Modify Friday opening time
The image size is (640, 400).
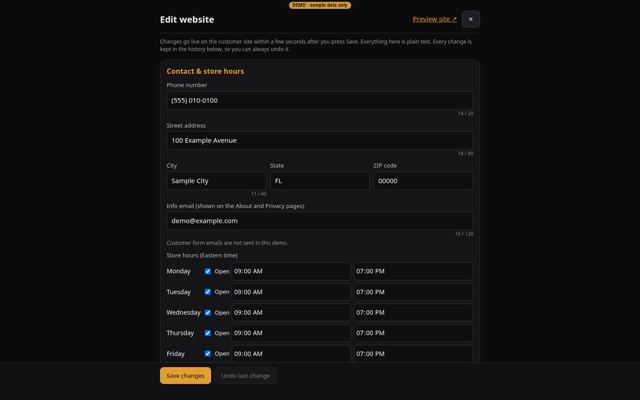click(x=291, y=354)
